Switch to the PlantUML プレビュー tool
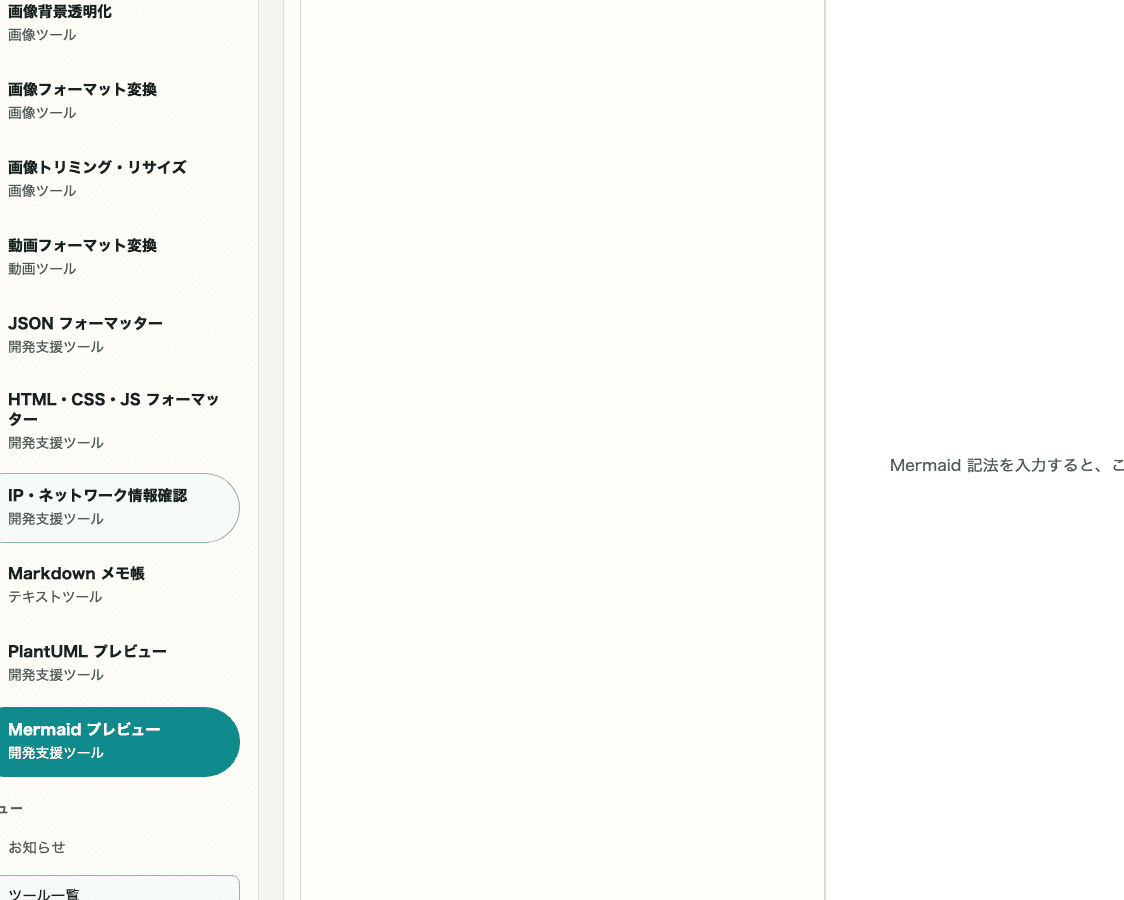Viewport: 1124px width, 900px height. click(x=87, y=651)
